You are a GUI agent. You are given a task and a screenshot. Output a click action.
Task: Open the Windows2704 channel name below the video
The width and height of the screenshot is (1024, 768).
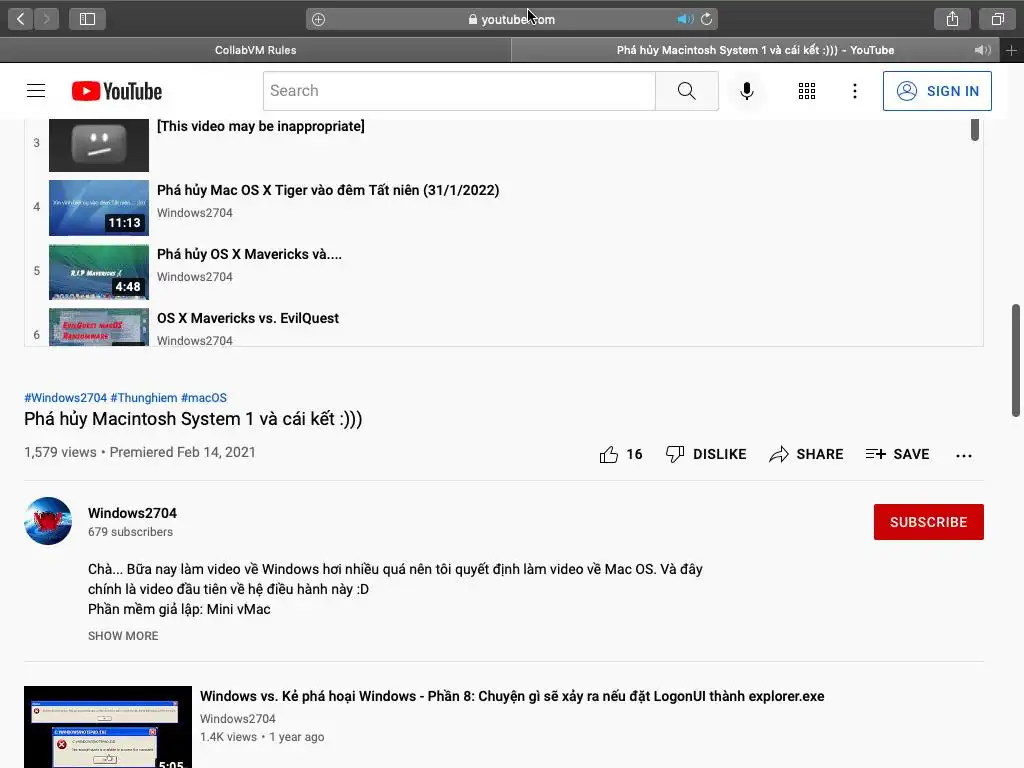pyautogui.click(x=133, y=513)
